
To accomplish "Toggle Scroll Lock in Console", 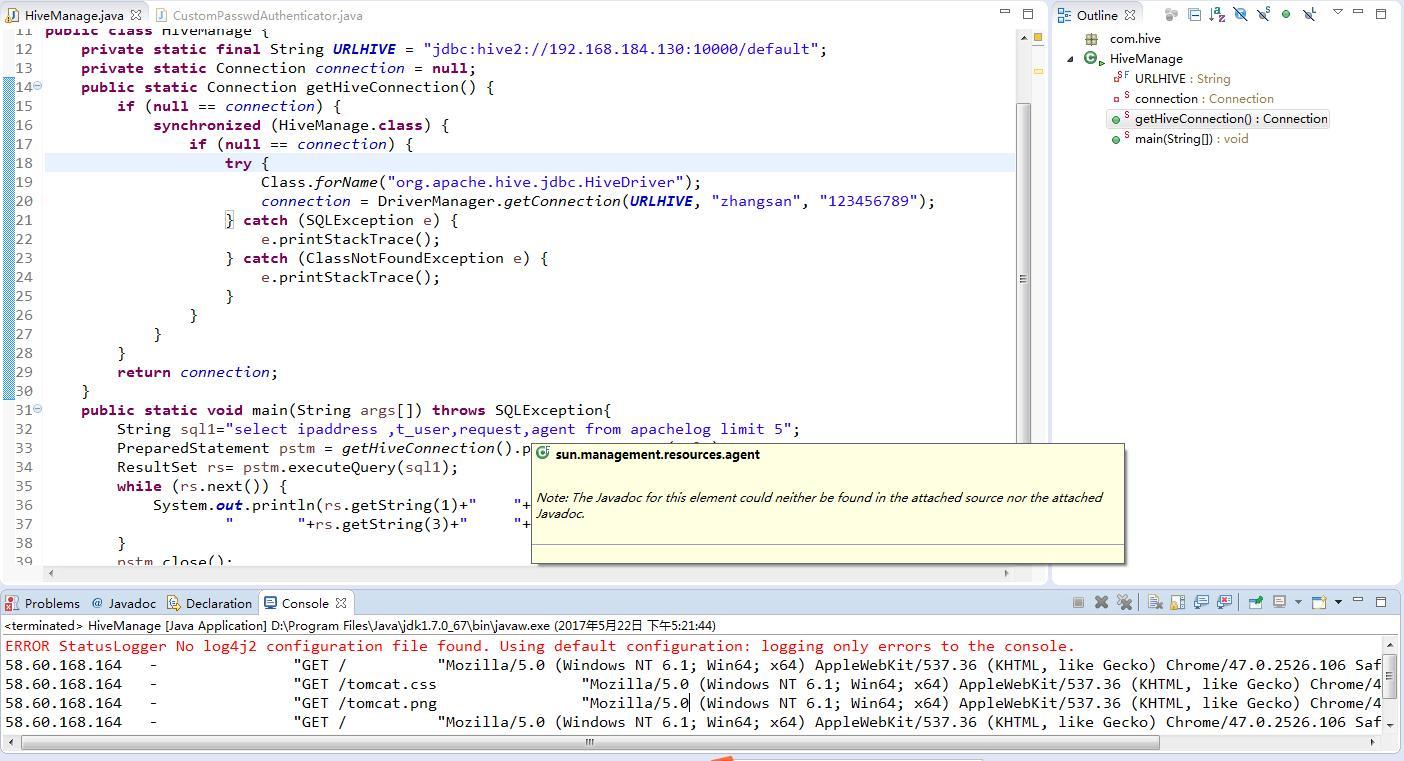I will click(1177, 602).
